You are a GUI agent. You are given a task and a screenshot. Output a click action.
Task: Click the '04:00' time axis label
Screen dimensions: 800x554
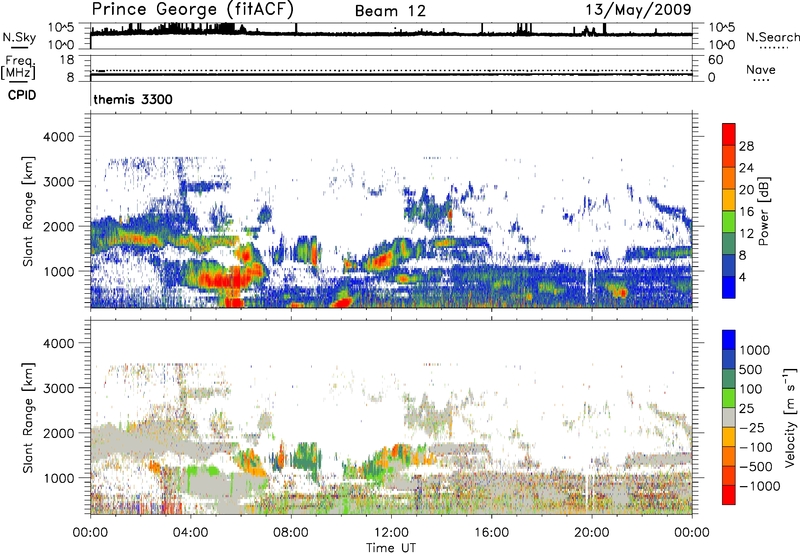190,533
